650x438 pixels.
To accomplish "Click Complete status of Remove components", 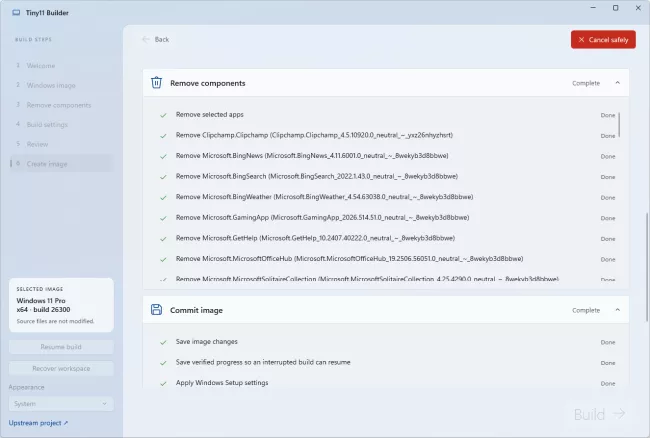I will tap(586, 83).
